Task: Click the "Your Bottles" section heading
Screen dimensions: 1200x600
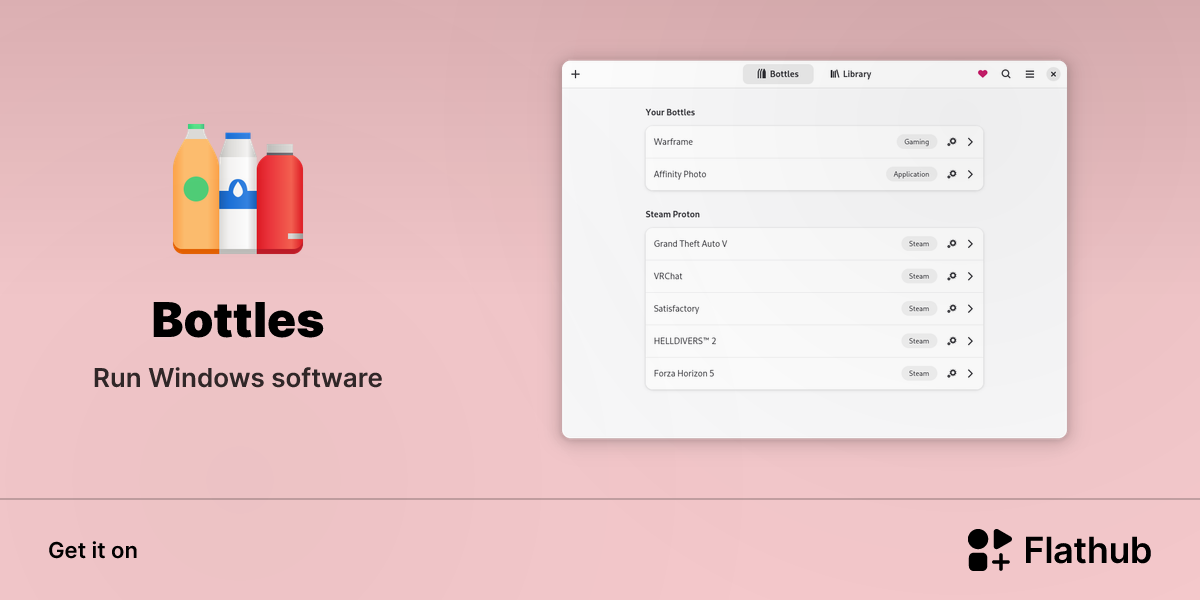Action: pyautogui.click(x=670, y=113)
